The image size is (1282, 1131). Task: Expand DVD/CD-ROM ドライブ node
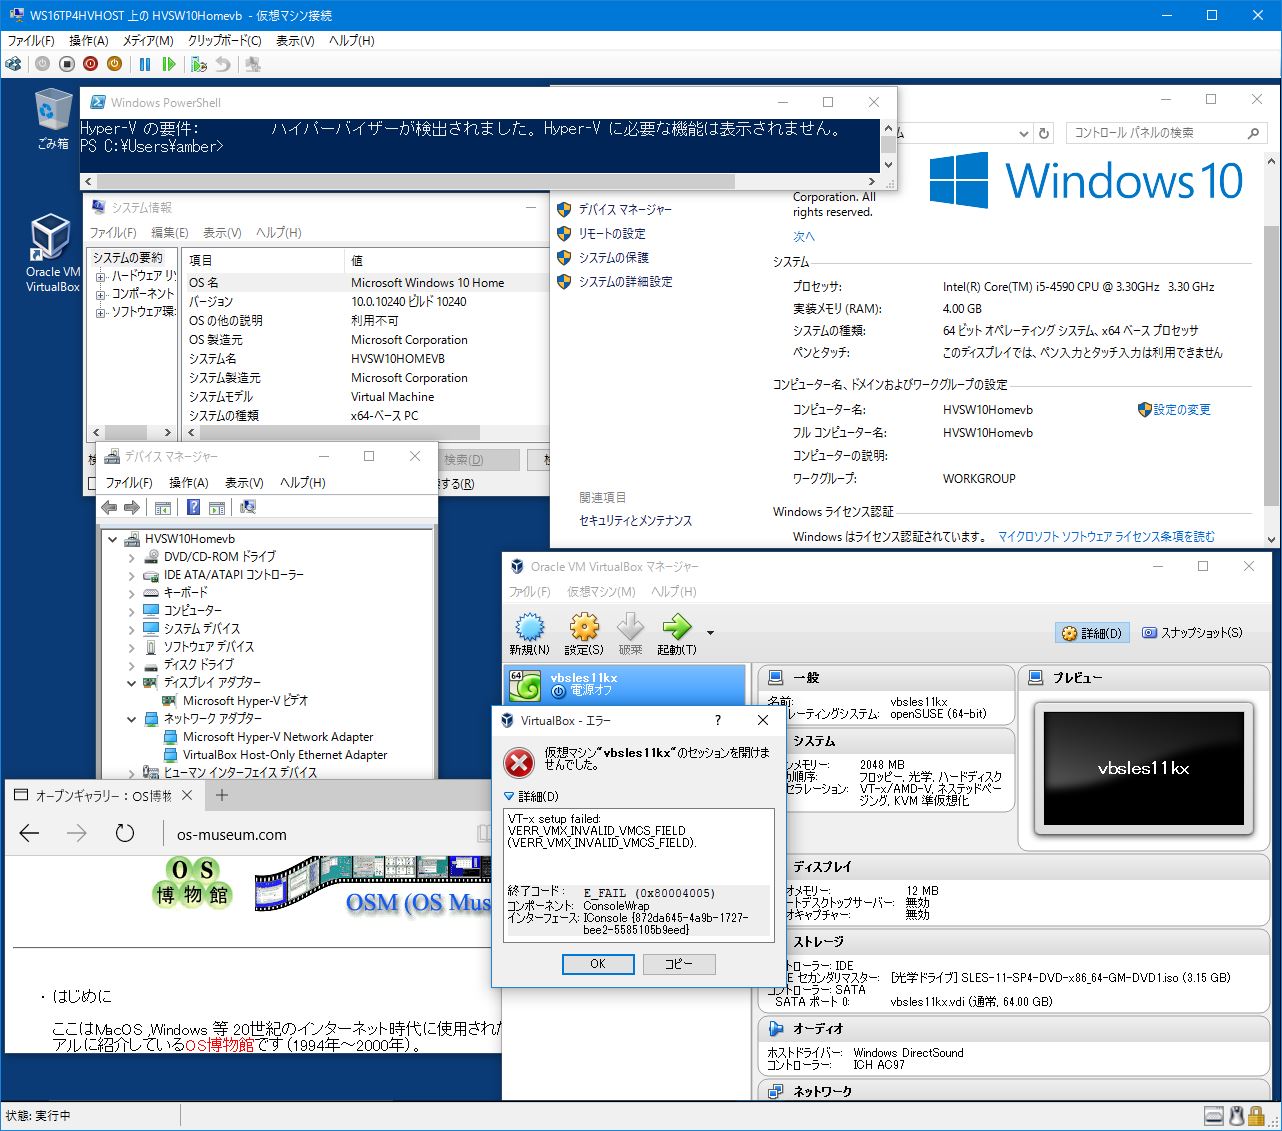131,557
